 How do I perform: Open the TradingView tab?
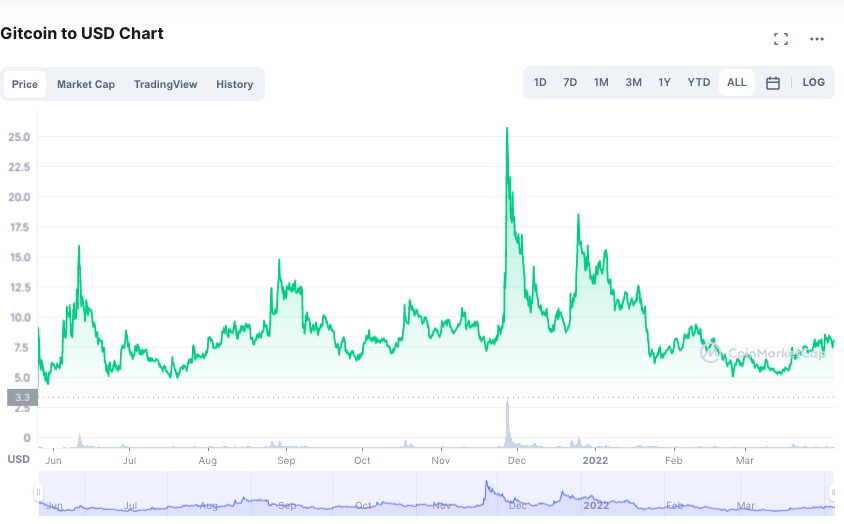coord(165,85)
